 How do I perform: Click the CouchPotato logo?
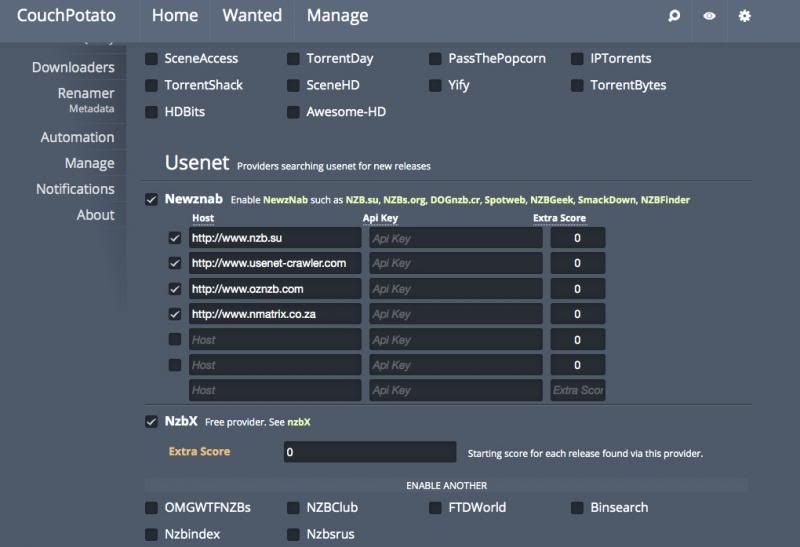pyautogui.click(x=66, y=16)
